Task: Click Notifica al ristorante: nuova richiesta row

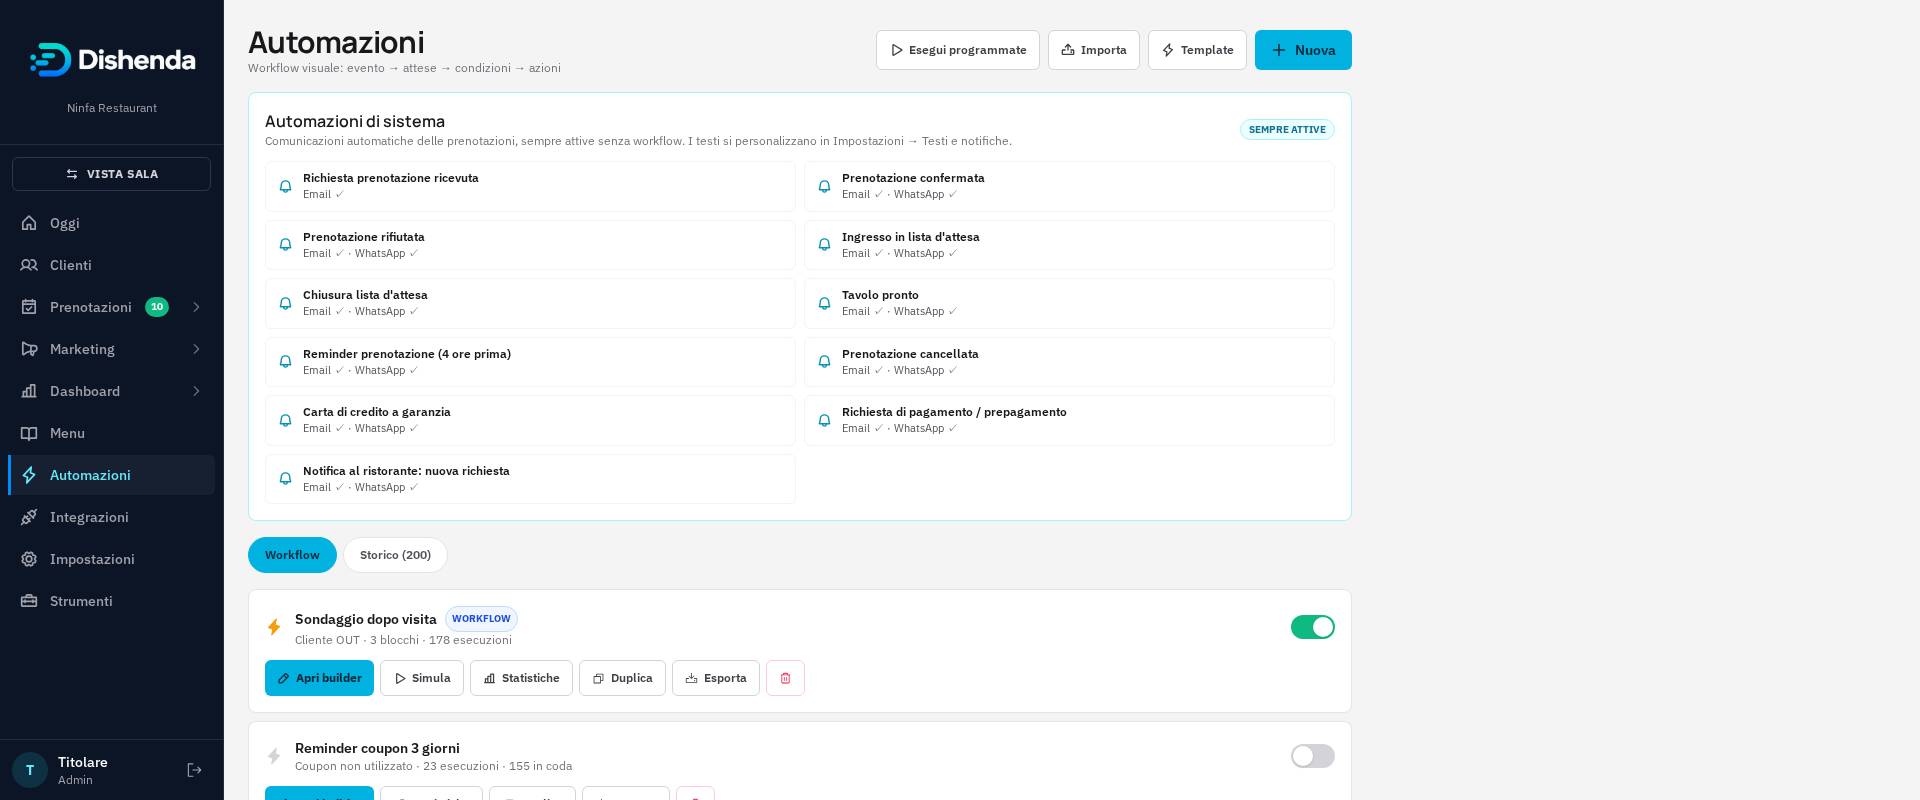Action: [x=530, y=479]
